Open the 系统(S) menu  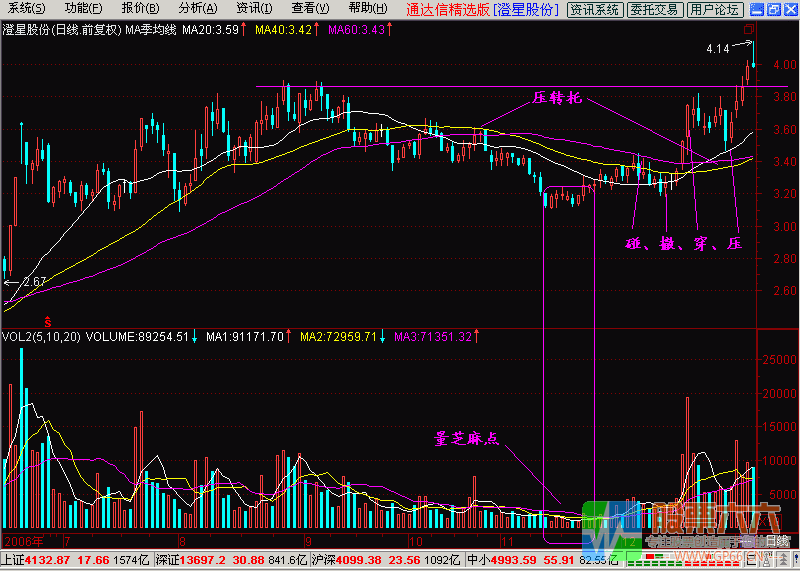click(27, 9)
